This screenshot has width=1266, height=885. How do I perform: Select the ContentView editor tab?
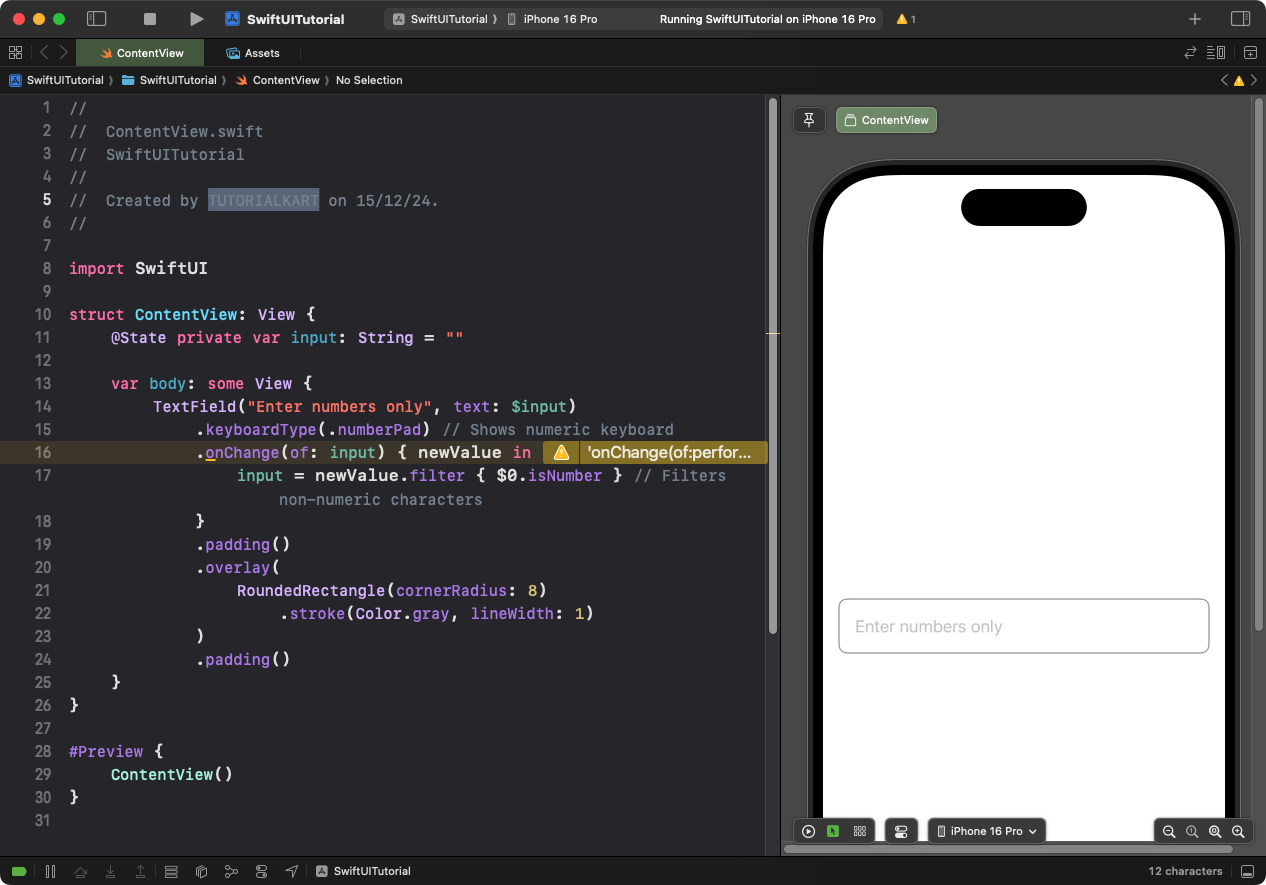click(x=140, y=52)
